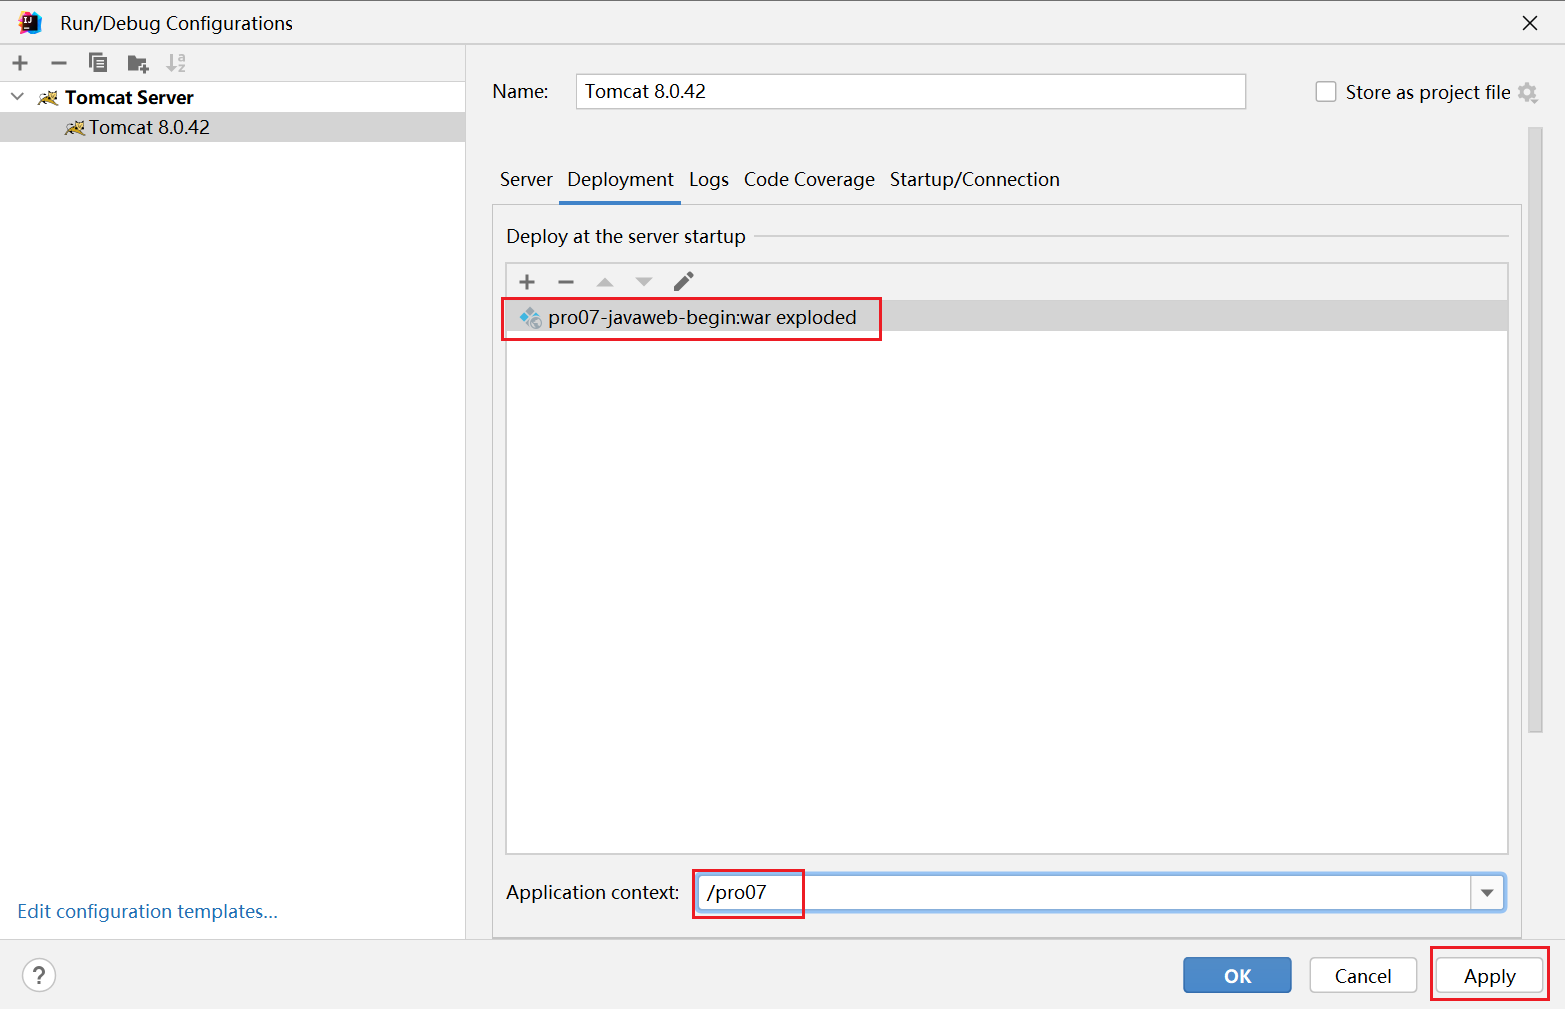Remove deployment artifact with minus icon
This screenshot has height=1009, width=1565.
[x=566, y=282]
